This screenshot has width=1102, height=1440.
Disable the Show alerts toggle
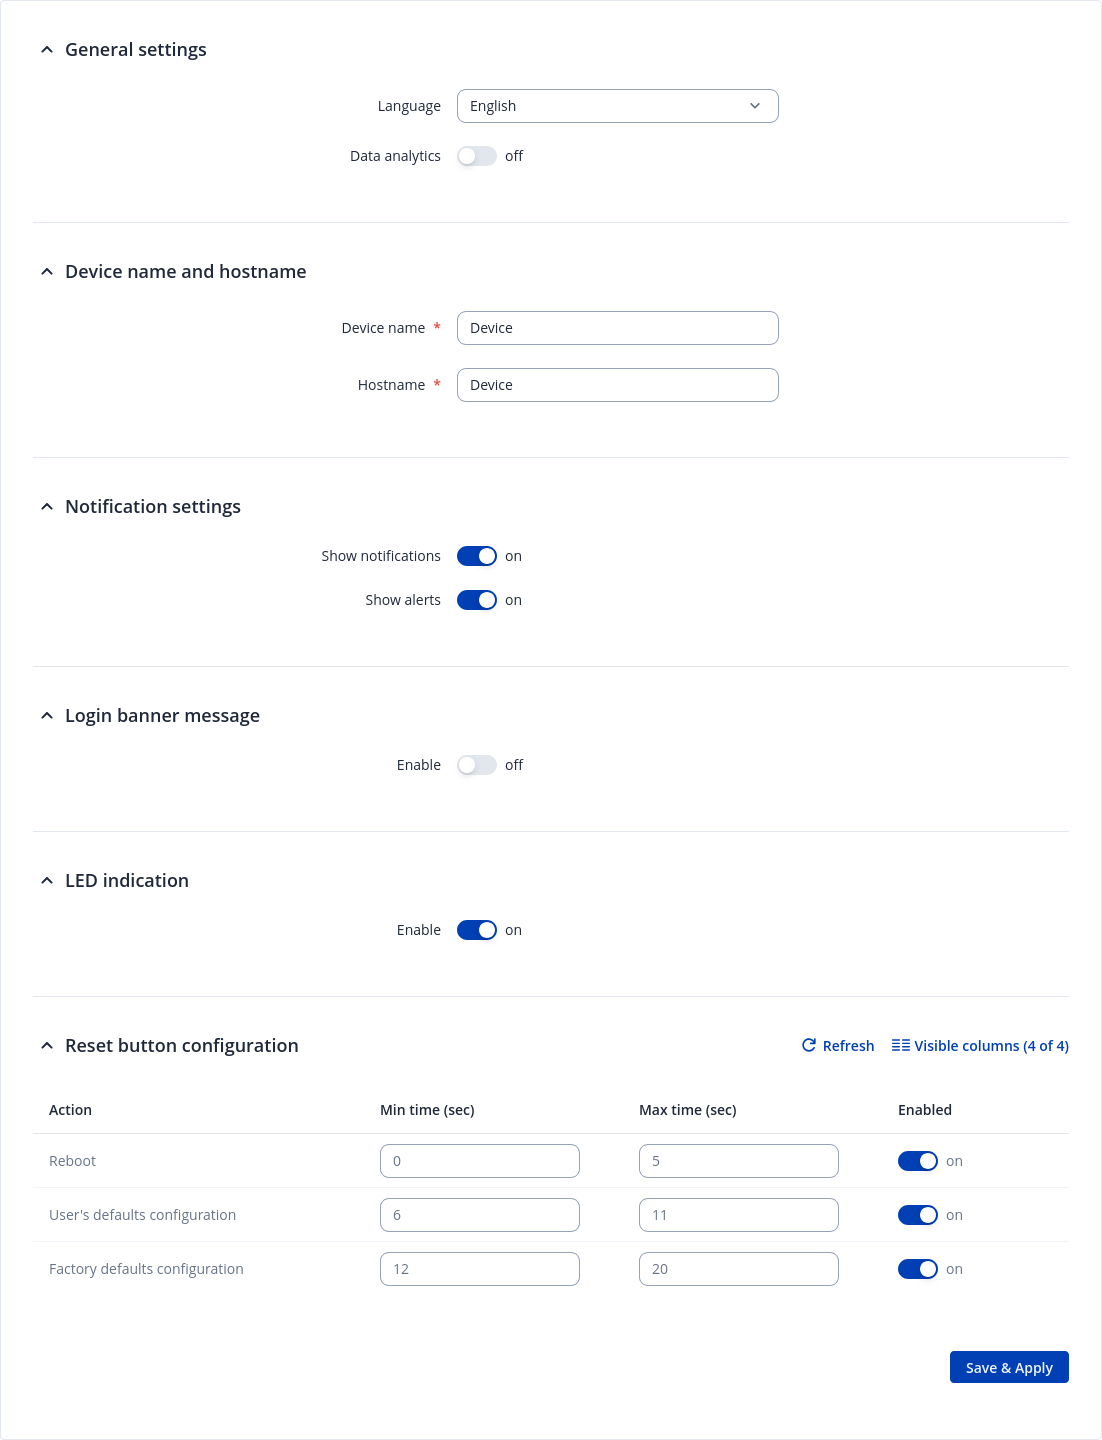pos(477,600)
